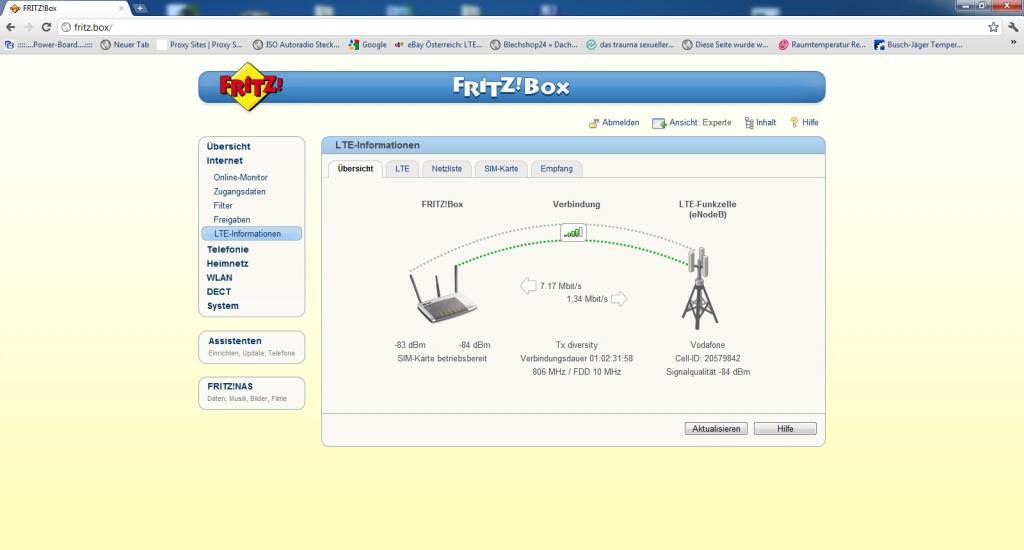Click the Verbindungsdauer 01:02:31:58 text
Image resolution: width=1024 pixels, height=550 pixels.
pyautogui.click(x=577, y=359)
